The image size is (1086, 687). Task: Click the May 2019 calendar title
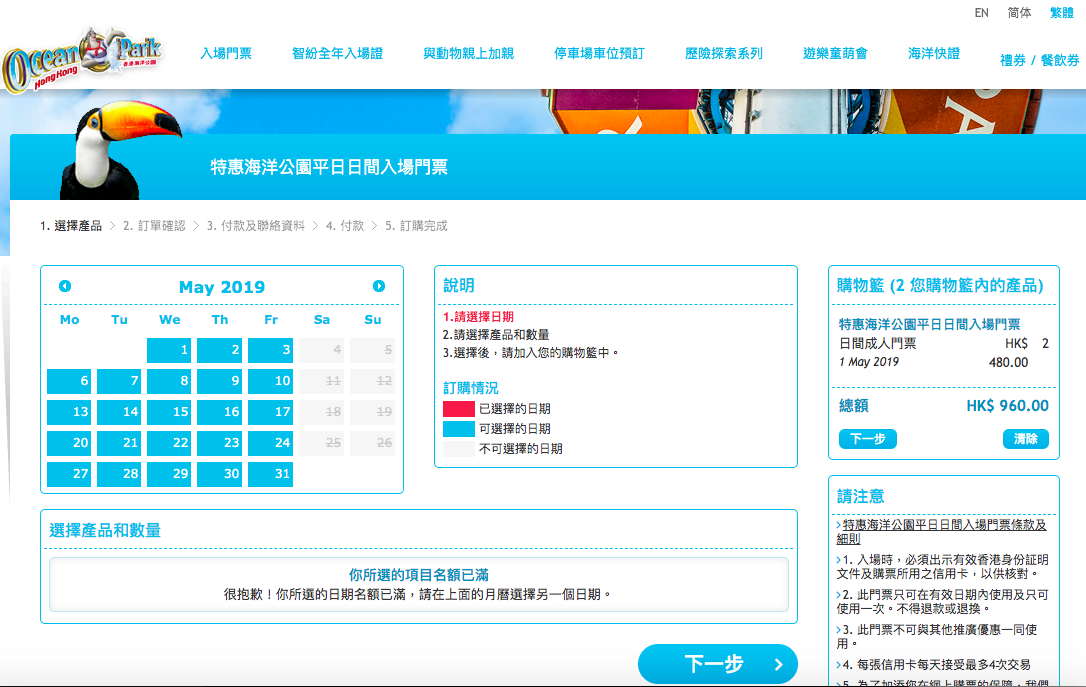222,287
